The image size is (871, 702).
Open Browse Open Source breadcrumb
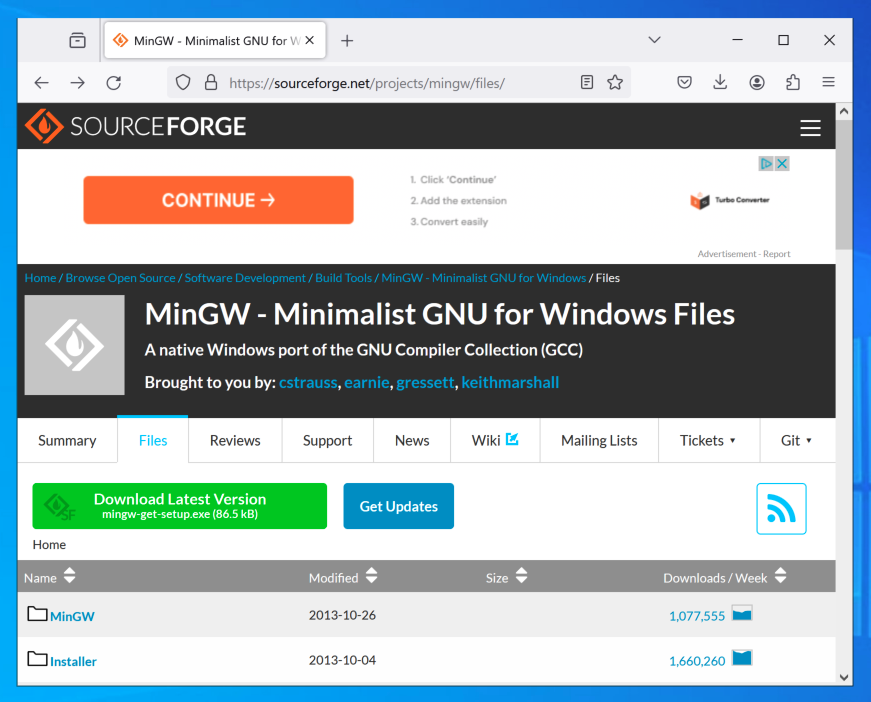coord(120,278)
